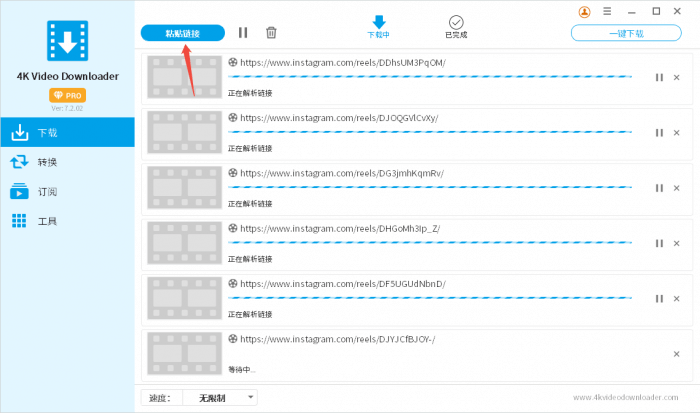
Task: Click thumbnail of the DHGoMh3Ip_Z reel
Action: click(x=184, y=243)
